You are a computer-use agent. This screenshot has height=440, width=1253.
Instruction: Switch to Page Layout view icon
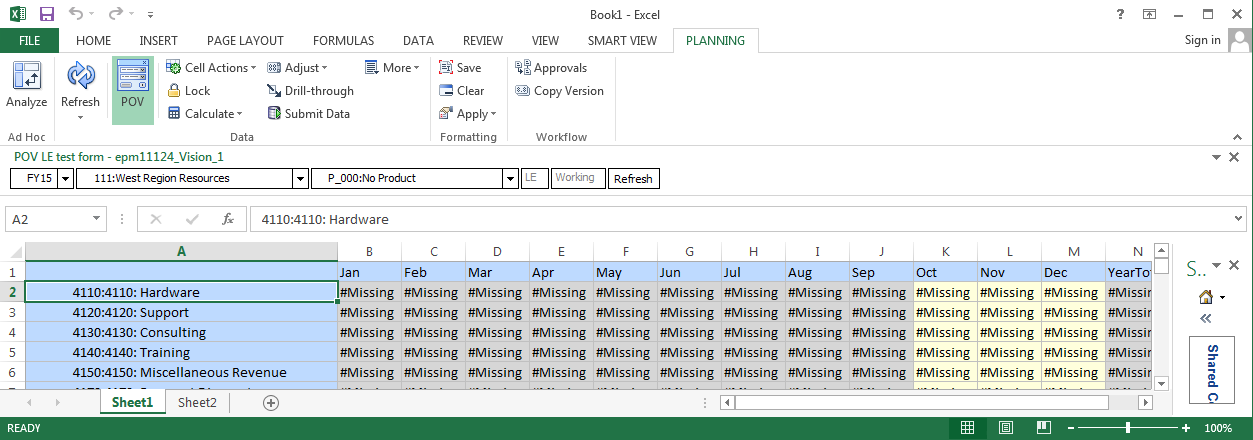click(1005, 428)
